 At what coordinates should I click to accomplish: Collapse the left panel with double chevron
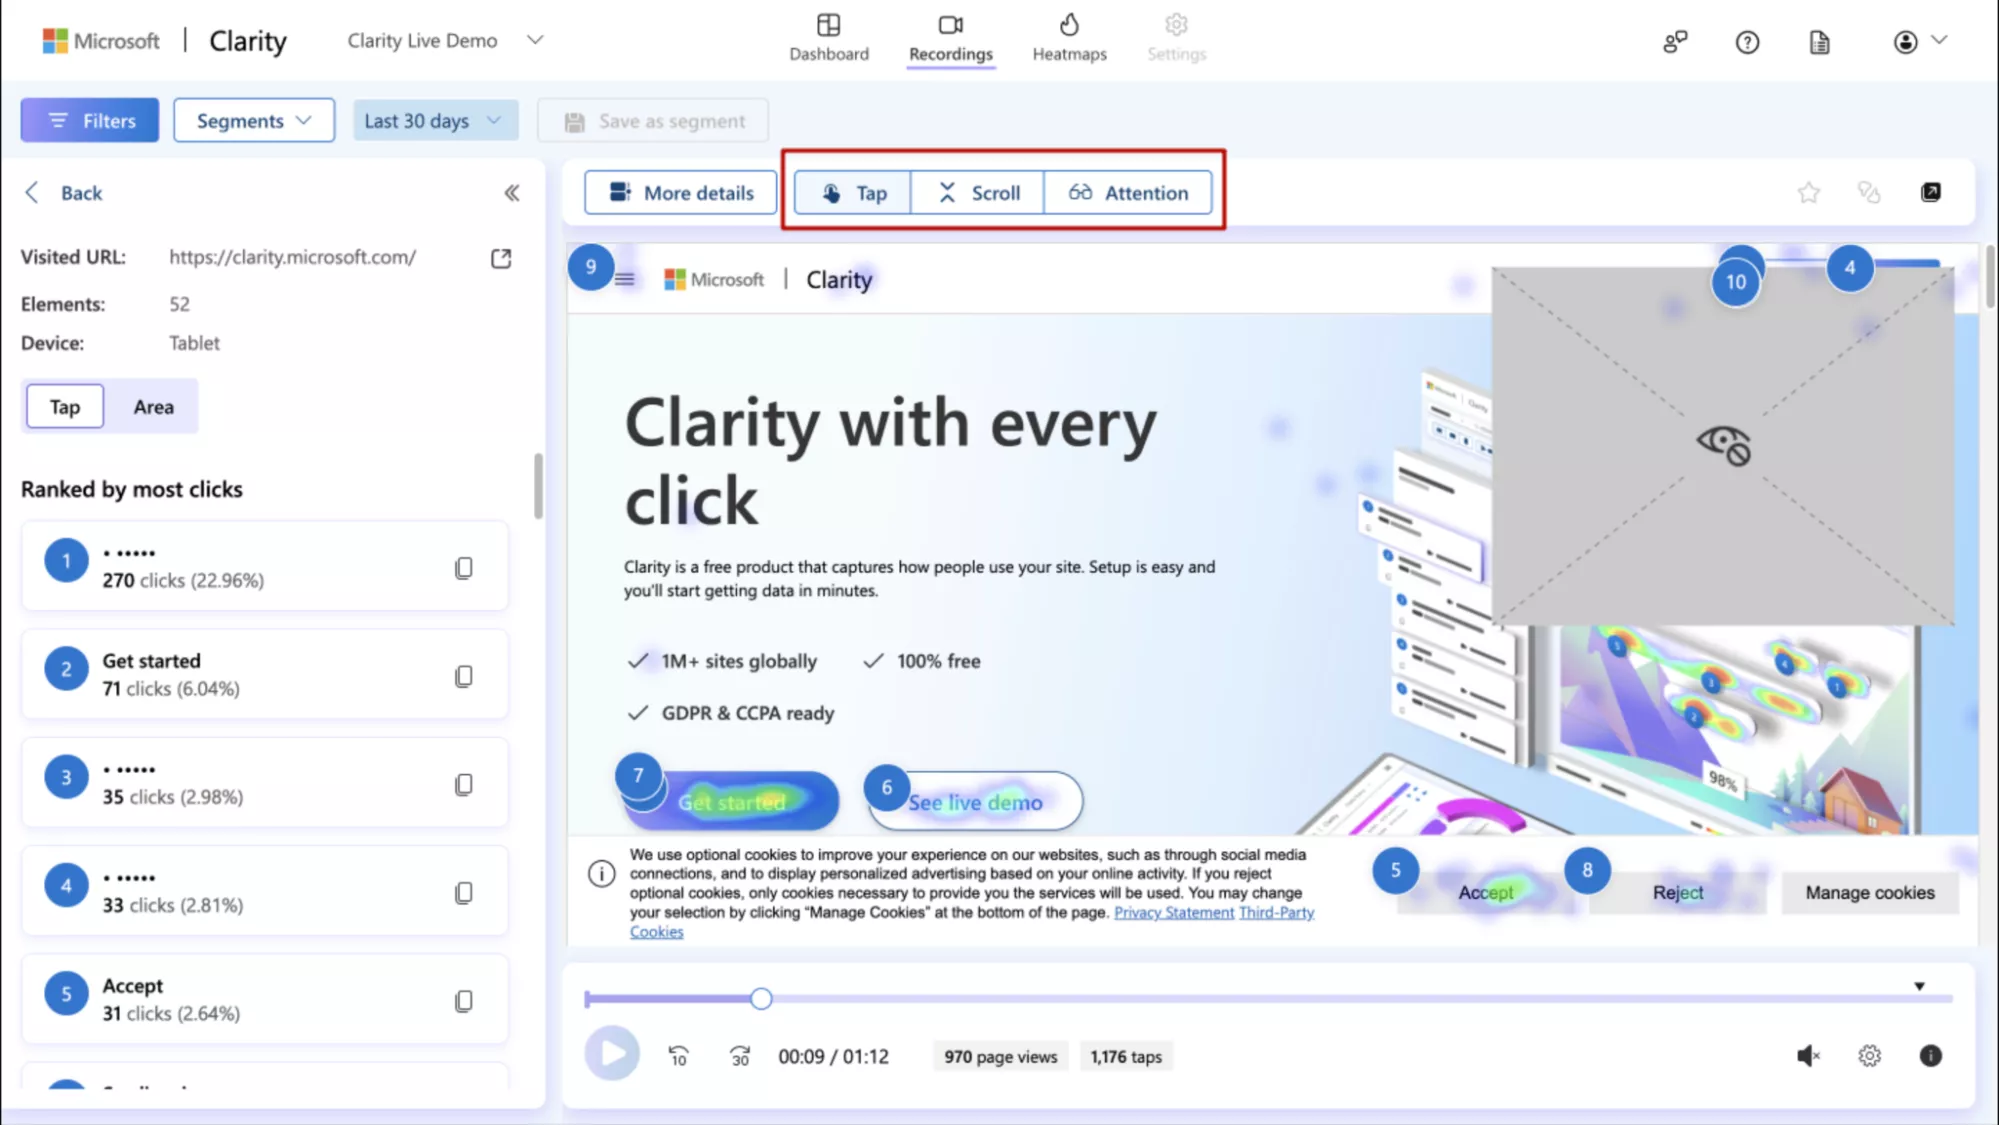pyautogui.click(x=511, y=193)
